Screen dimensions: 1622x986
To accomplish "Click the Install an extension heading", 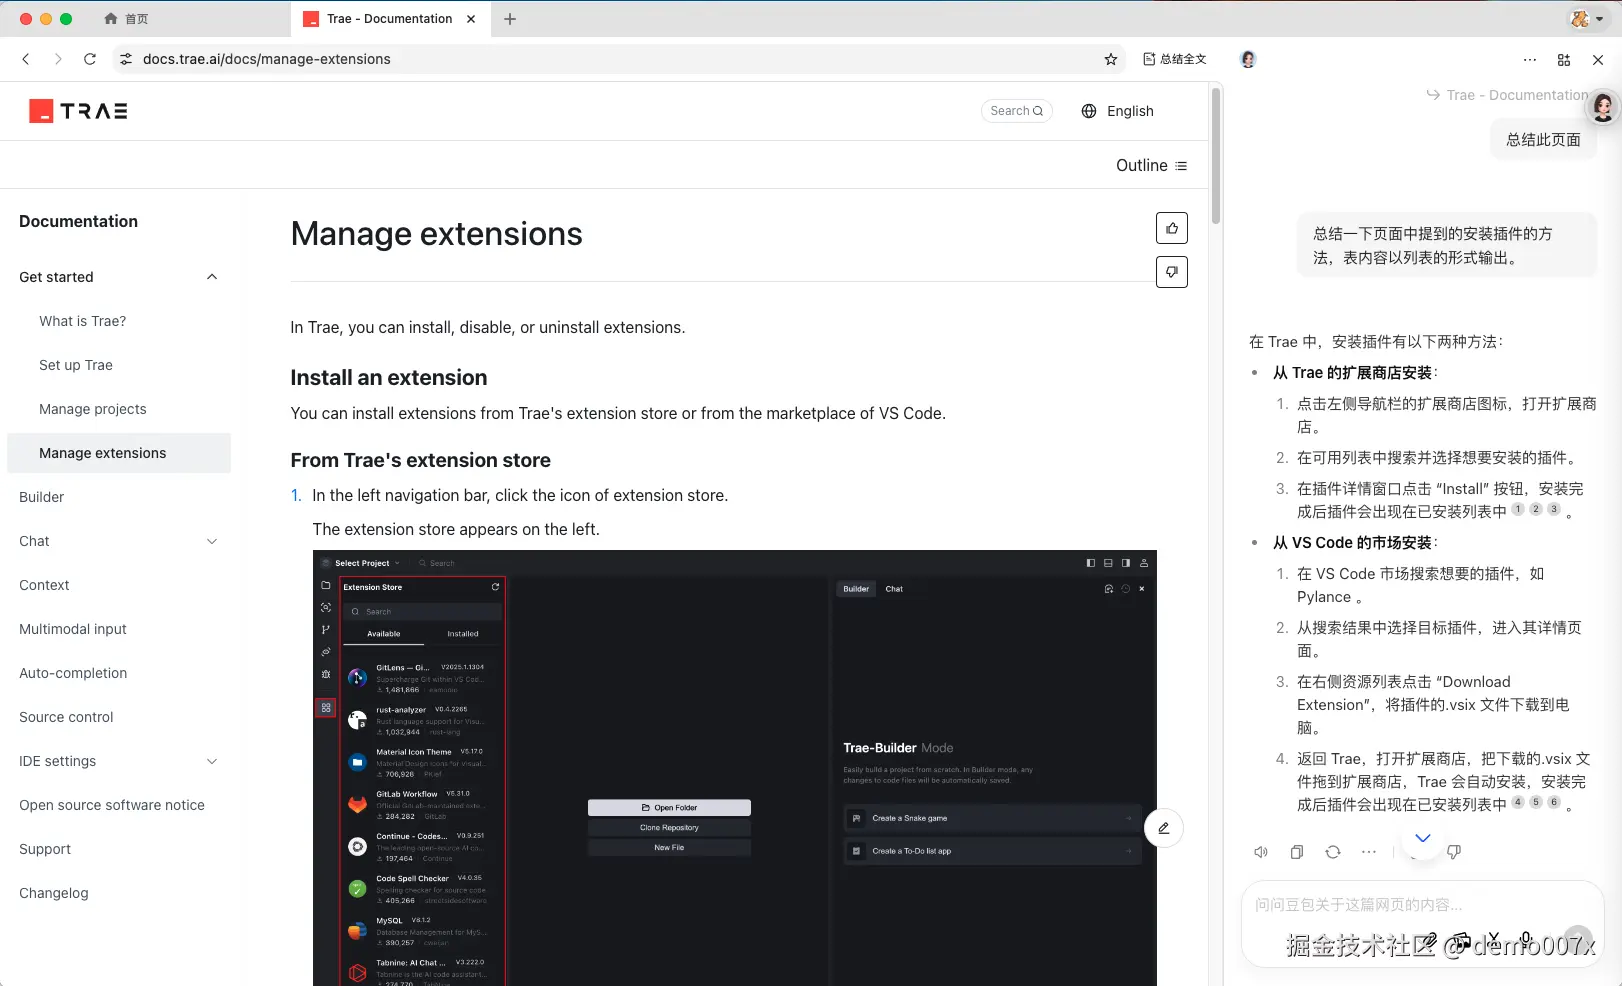I will click(x=389, y=377).
